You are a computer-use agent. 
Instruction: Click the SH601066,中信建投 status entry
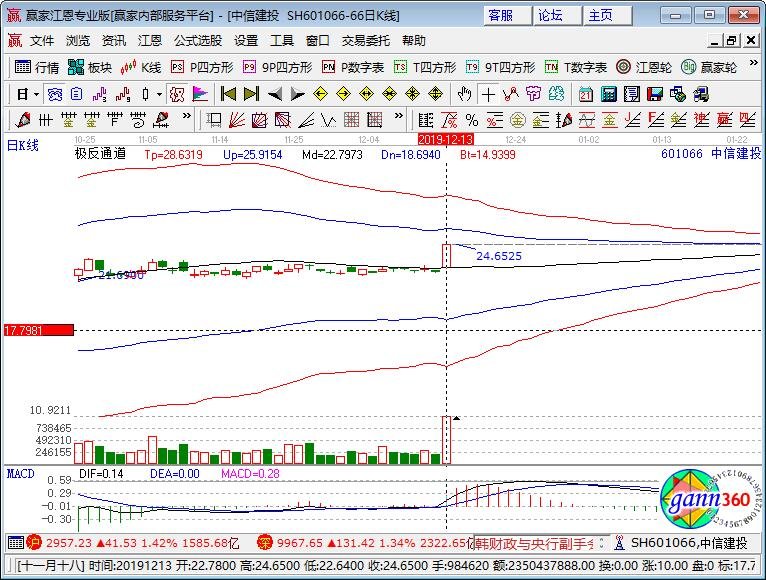[689, 543]
